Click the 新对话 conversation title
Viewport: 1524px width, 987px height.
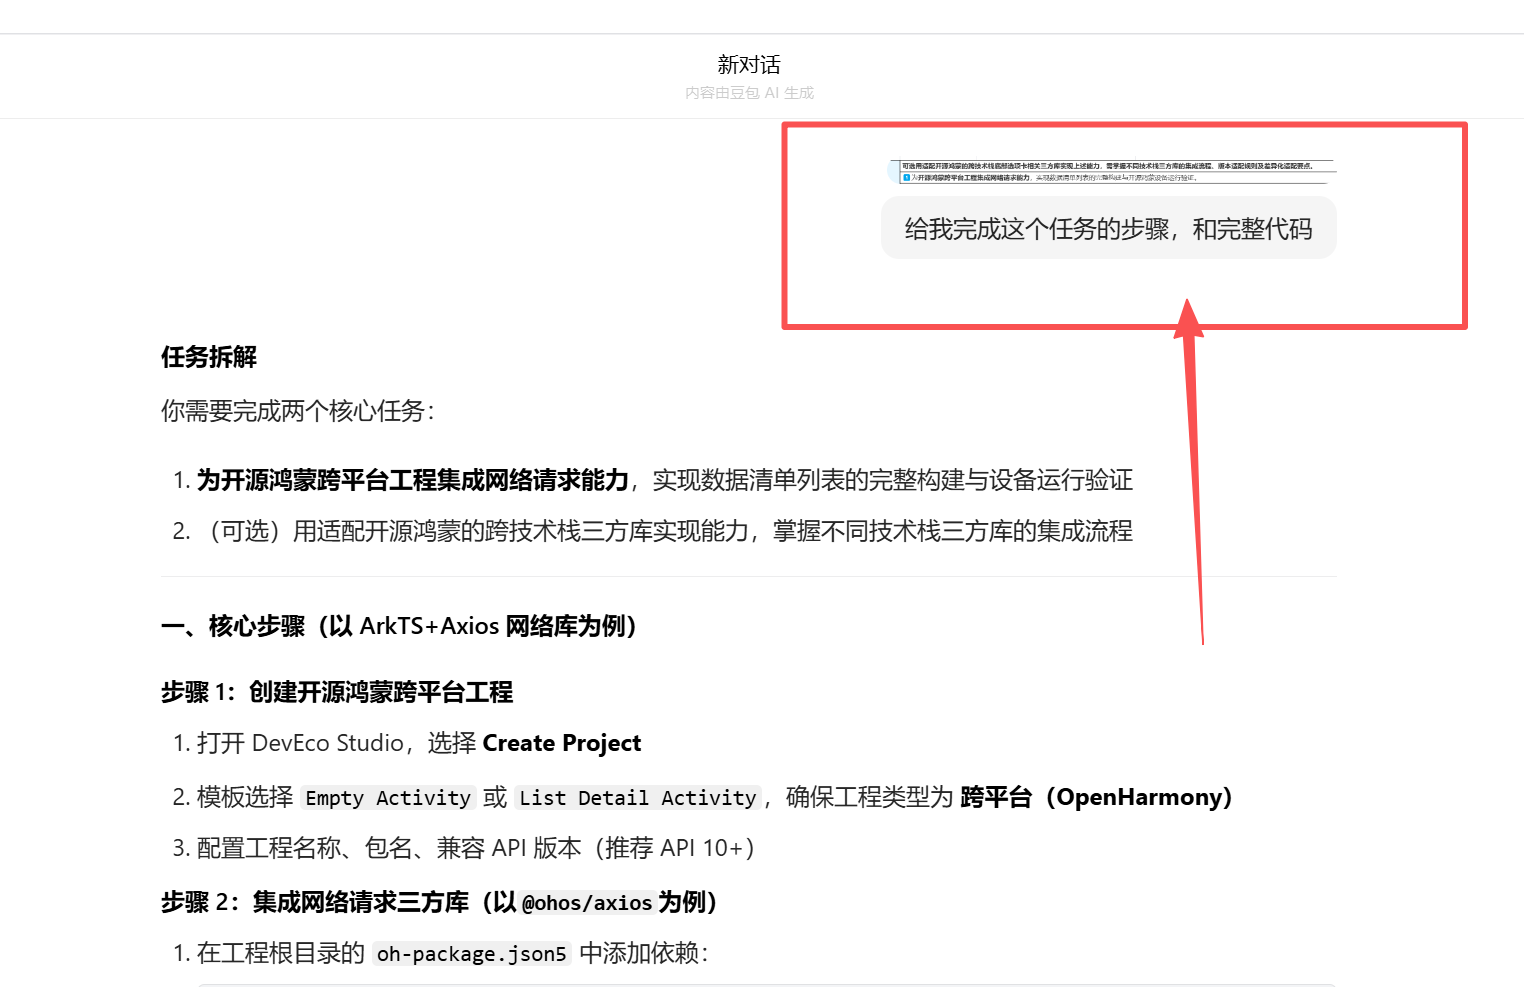[x=749, y=64]
